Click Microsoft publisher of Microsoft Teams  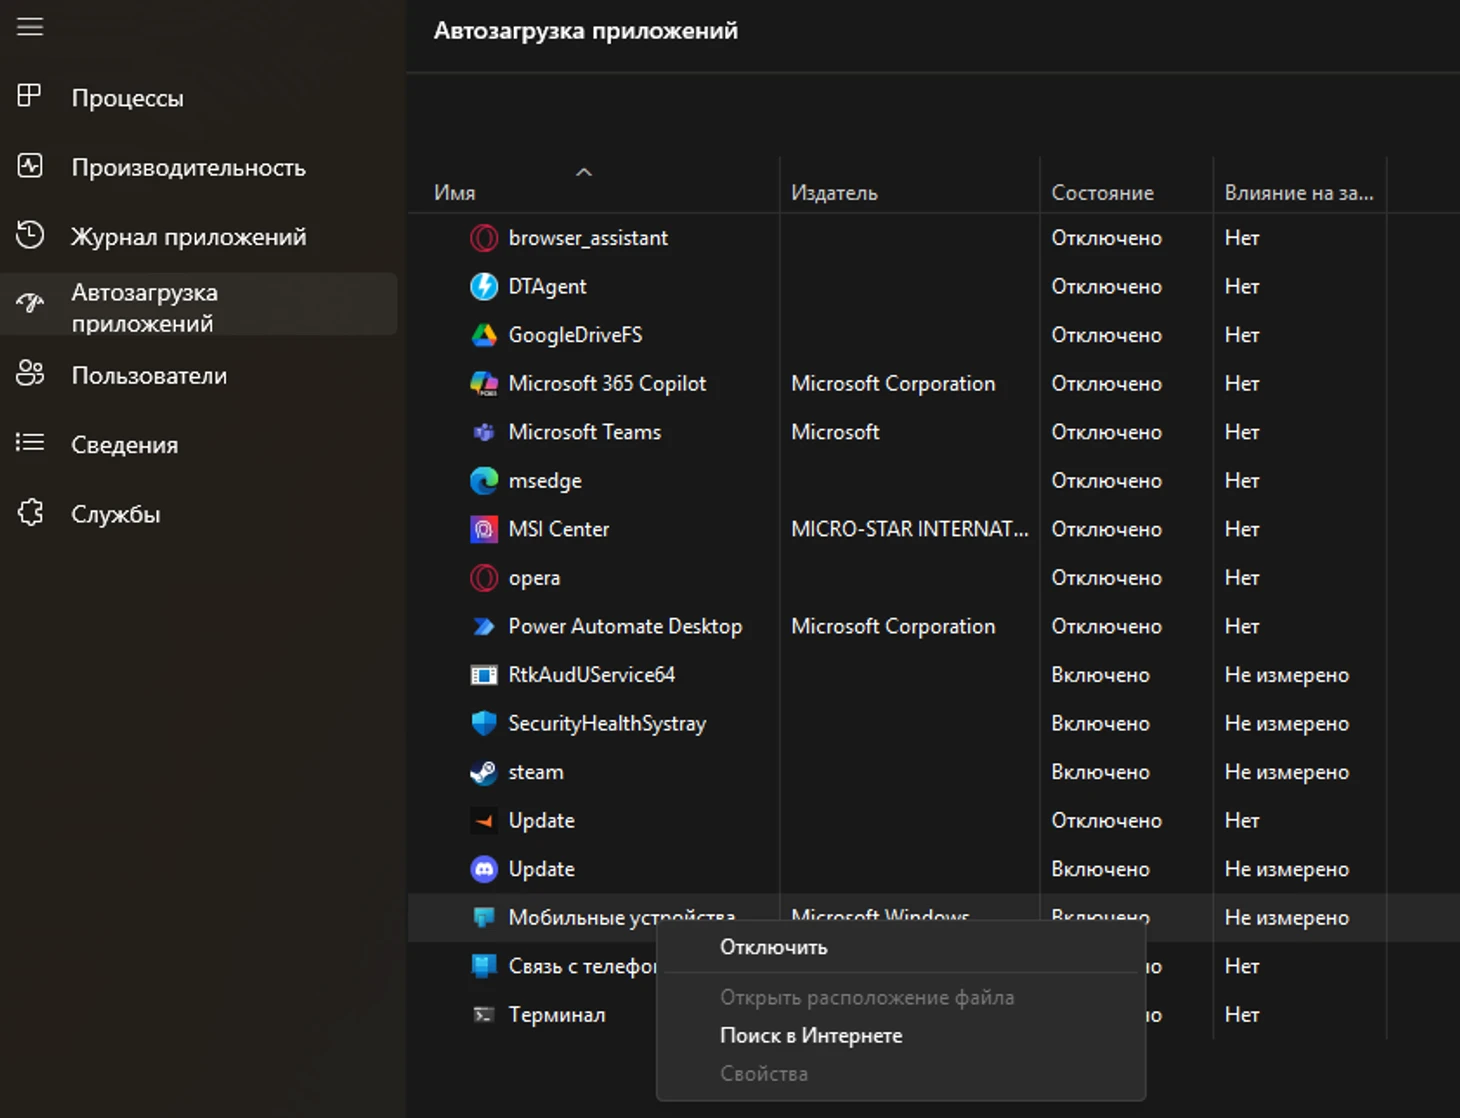click(835, 432)
